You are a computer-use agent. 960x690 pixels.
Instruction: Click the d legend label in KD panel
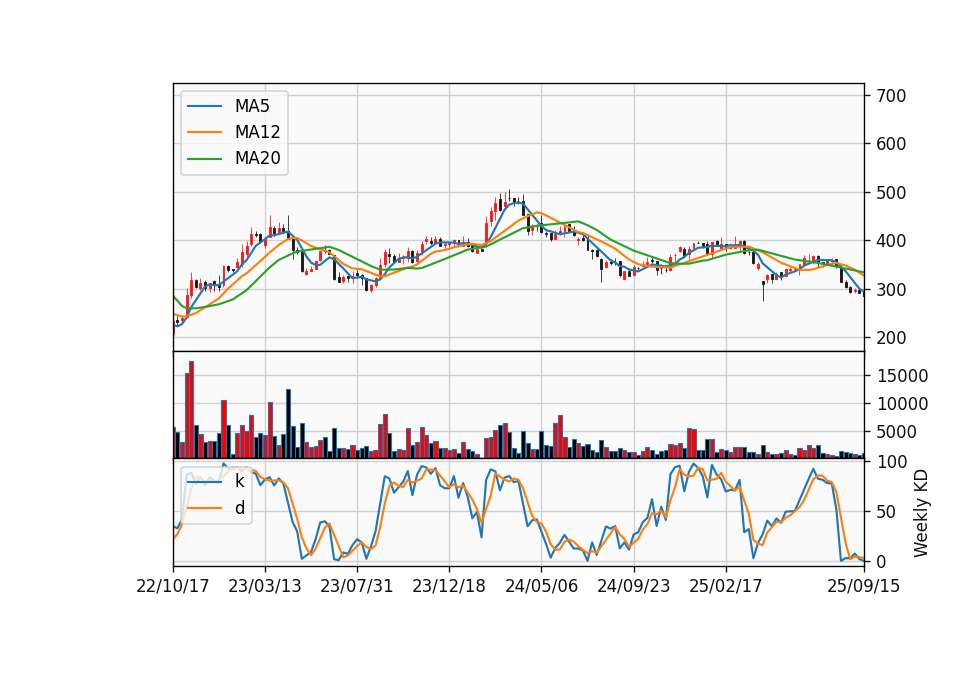tap(240, 508)
